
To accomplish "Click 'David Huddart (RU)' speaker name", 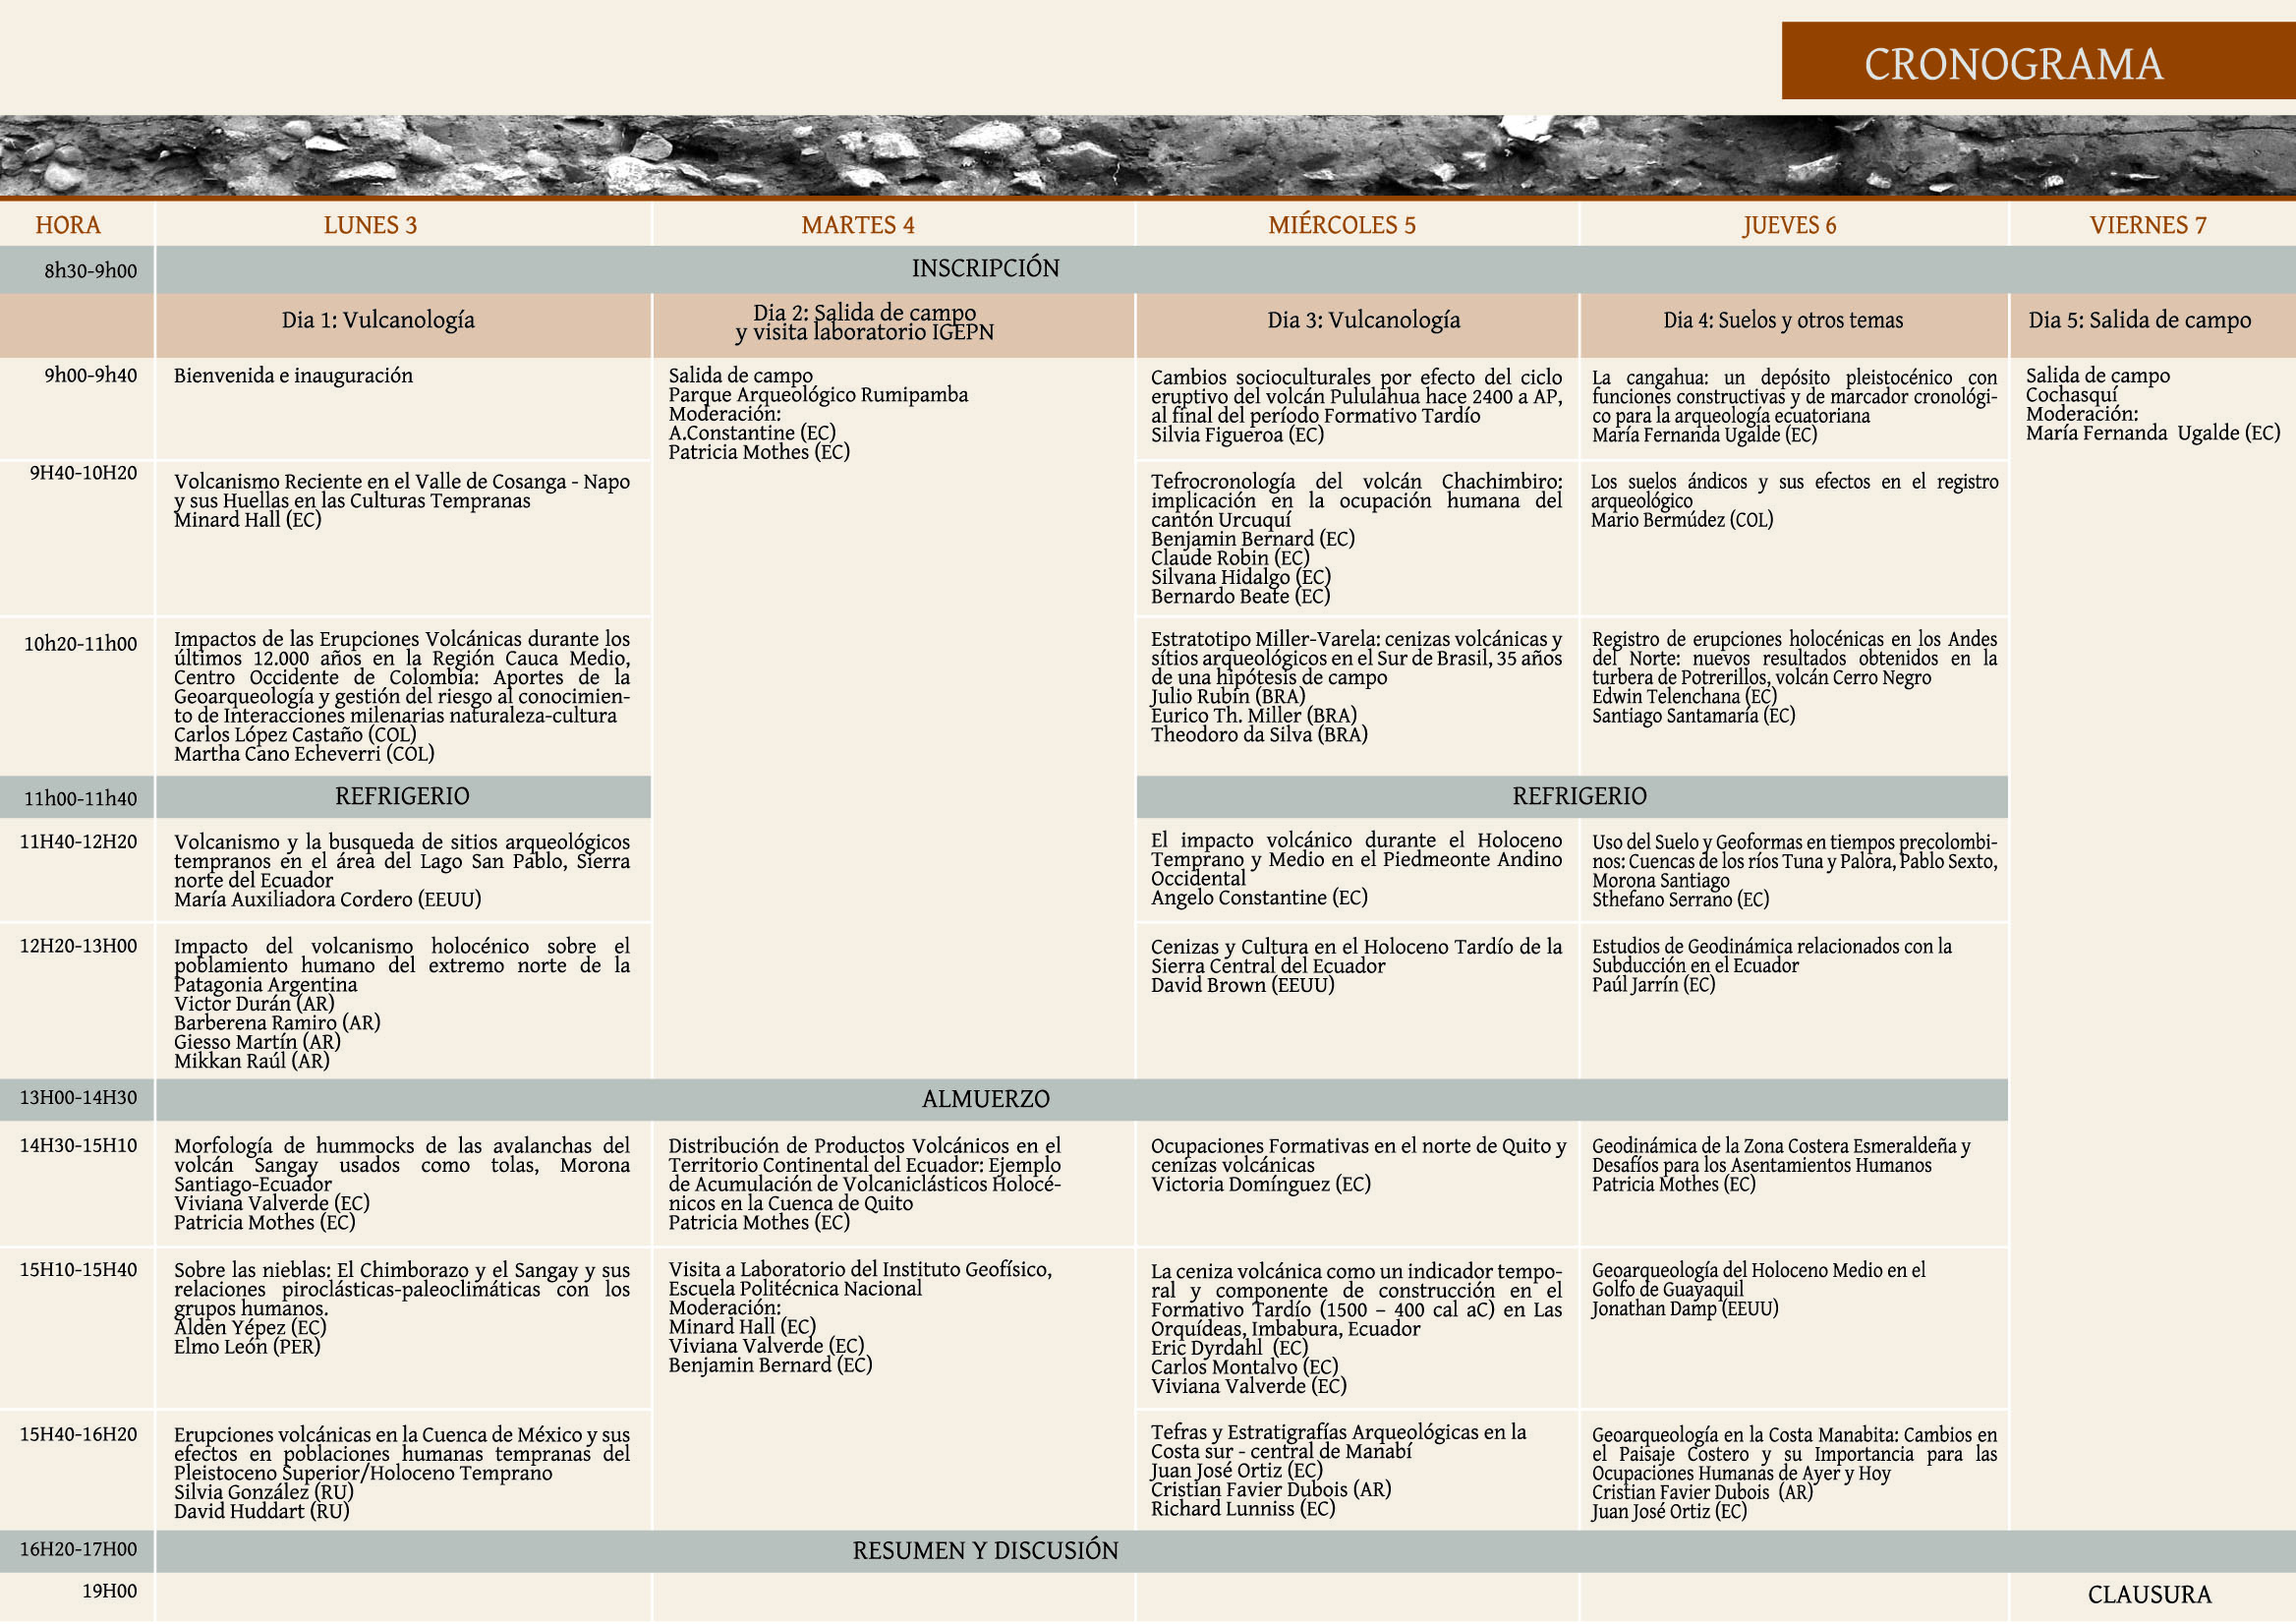I will point(261,1512).
